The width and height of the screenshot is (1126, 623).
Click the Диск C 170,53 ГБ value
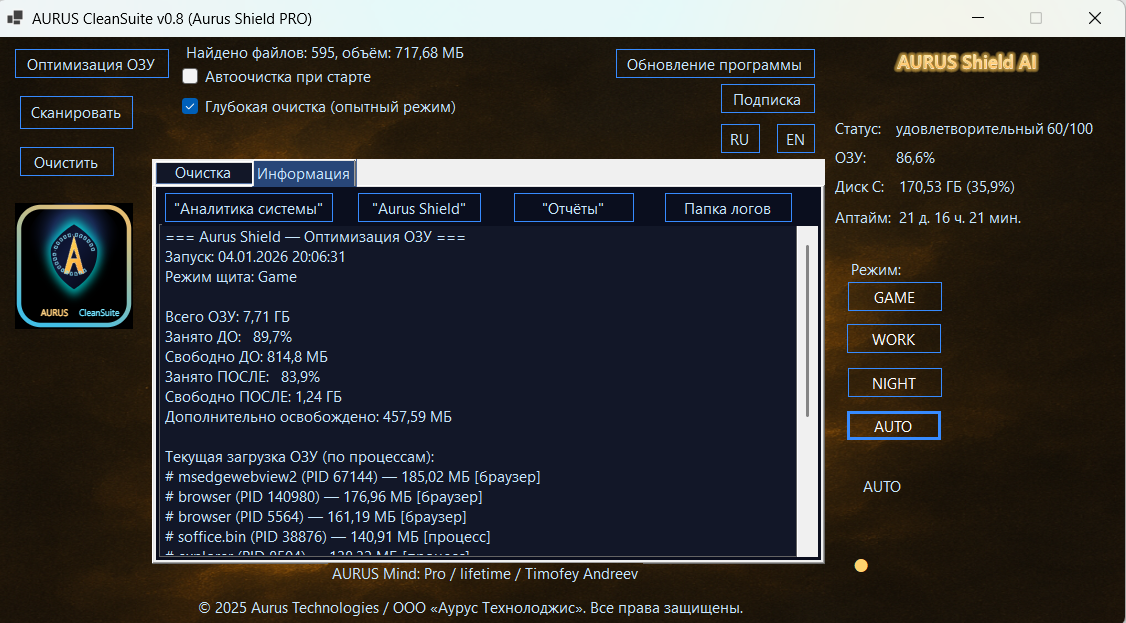957,187
